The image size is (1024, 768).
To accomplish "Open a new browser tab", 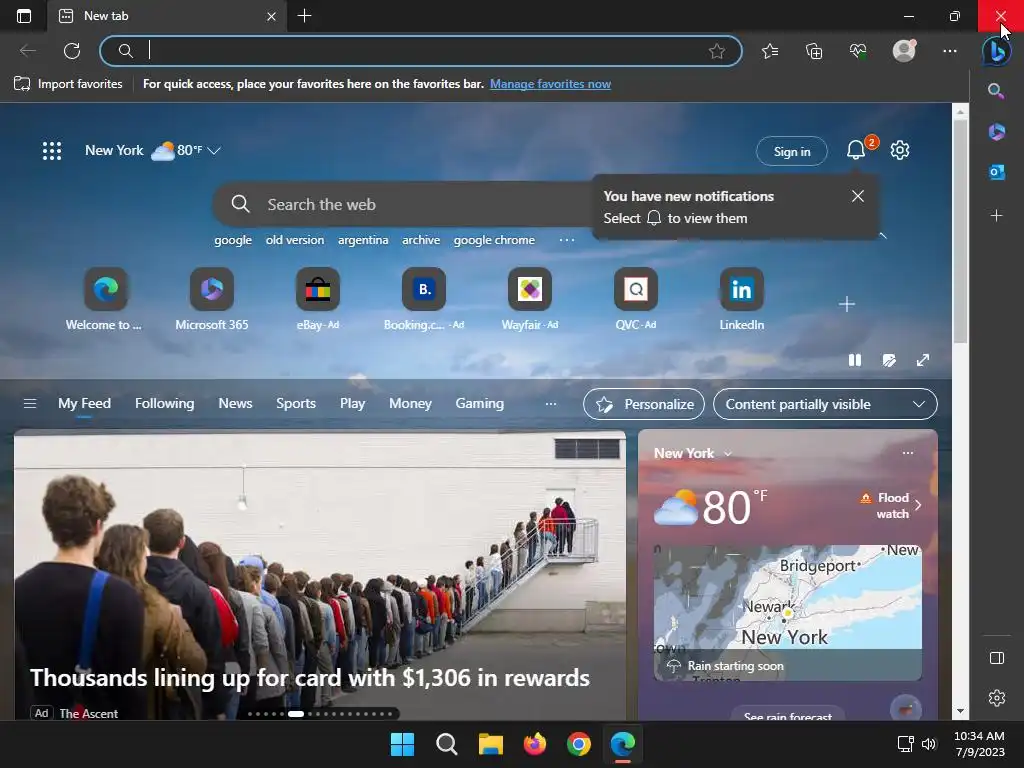I will tap(304, 16).
